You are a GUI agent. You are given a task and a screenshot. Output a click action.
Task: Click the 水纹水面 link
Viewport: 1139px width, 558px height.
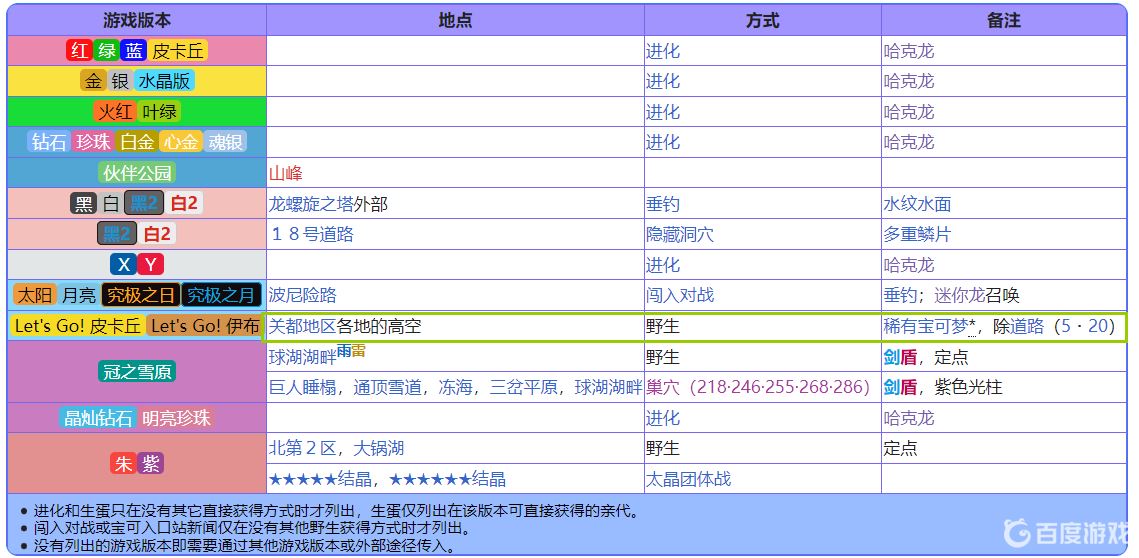[x=917, y=204]
